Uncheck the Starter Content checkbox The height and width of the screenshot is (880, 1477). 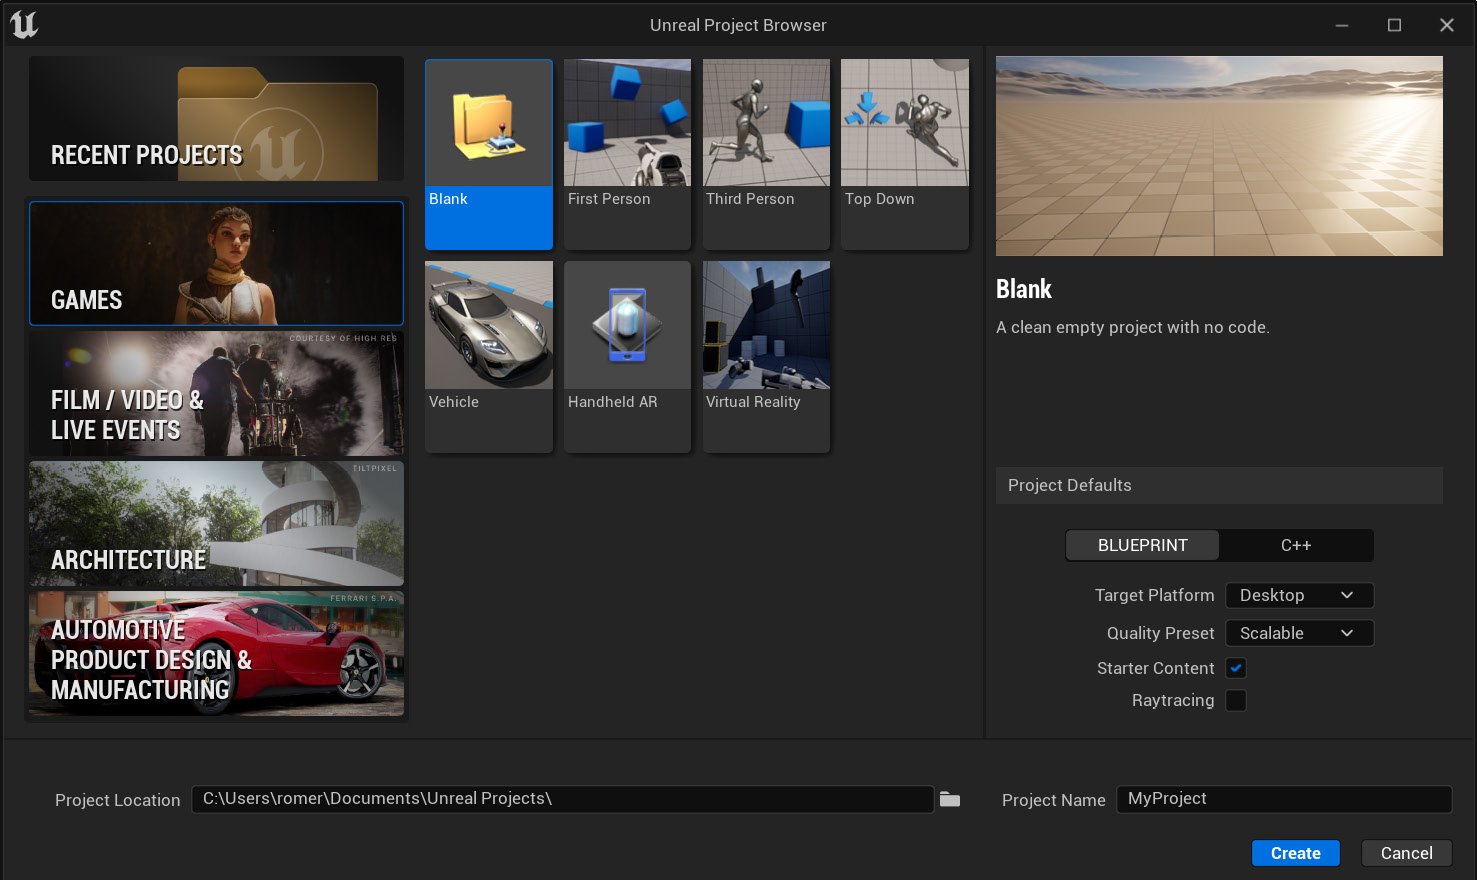pos(1236,668)
